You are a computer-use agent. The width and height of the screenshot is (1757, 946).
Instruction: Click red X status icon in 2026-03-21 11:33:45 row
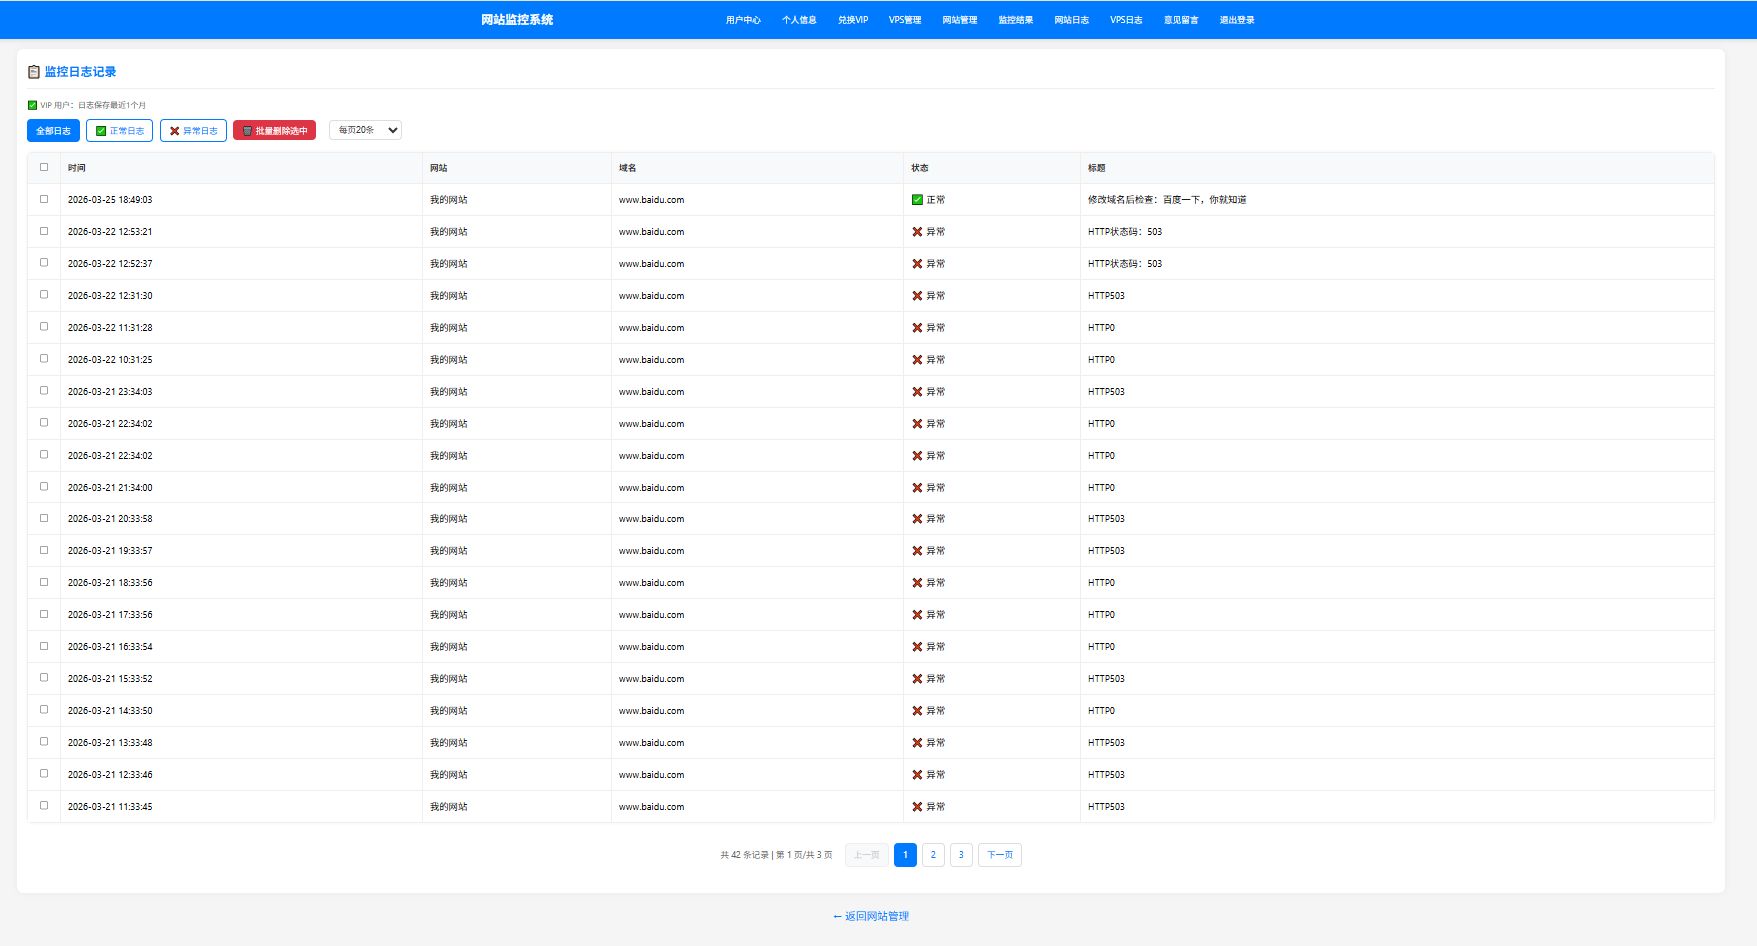tap(917, 807)
